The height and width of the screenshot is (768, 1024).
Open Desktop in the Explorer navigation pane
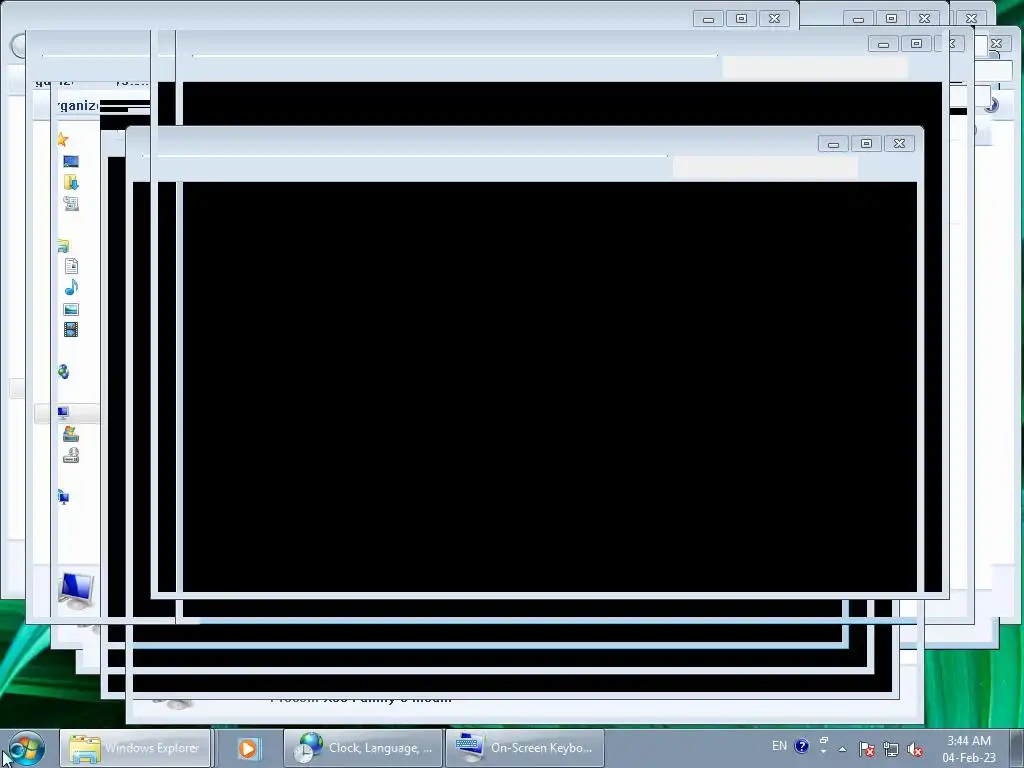(71, 161)
